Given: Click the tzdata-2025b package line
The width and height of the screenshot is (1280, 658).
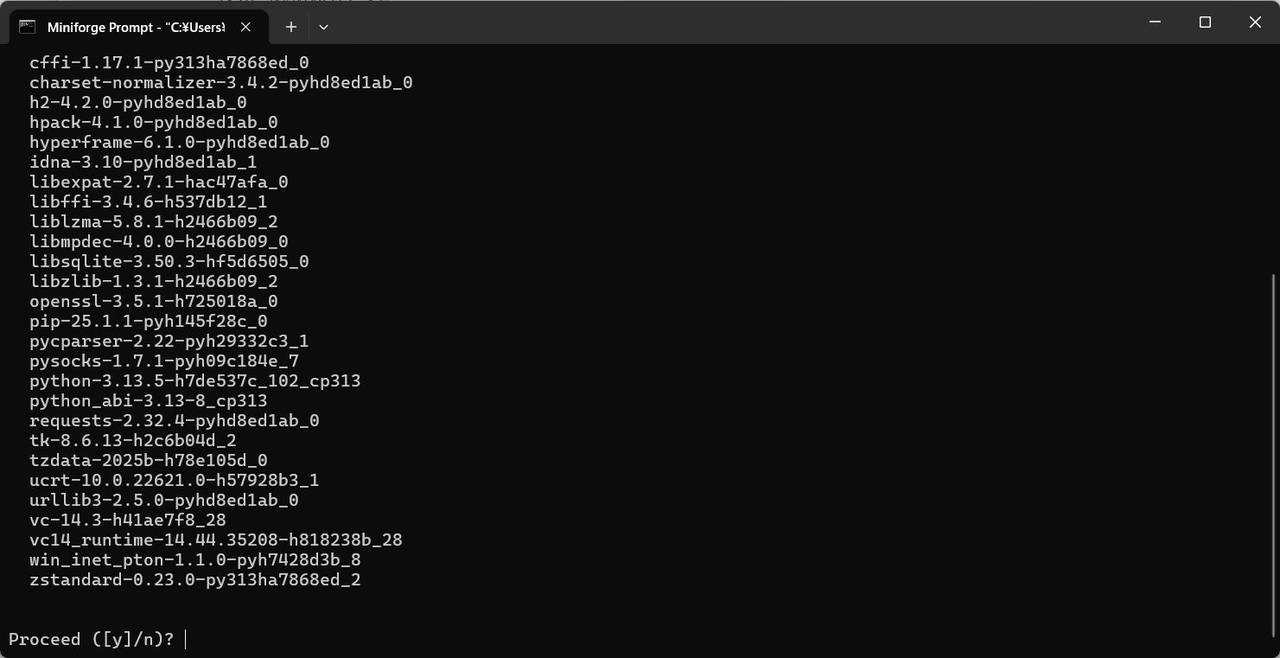Looking at the screenshot, I should [149, 461].
